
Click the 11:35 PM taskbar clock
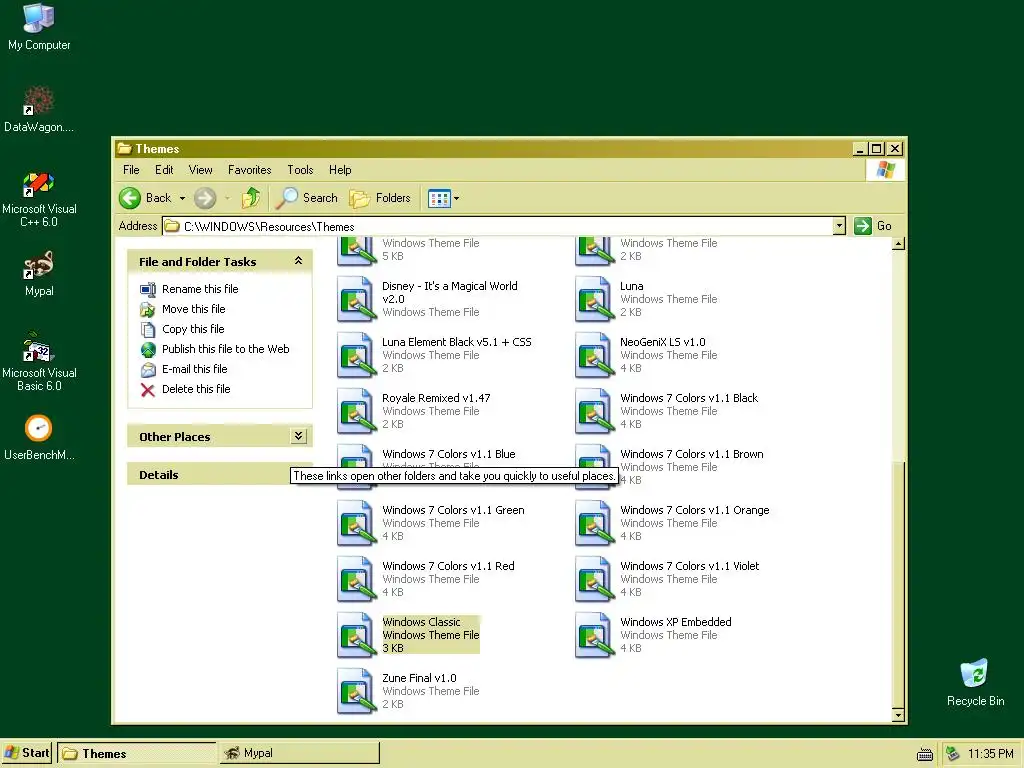(991, 754)
